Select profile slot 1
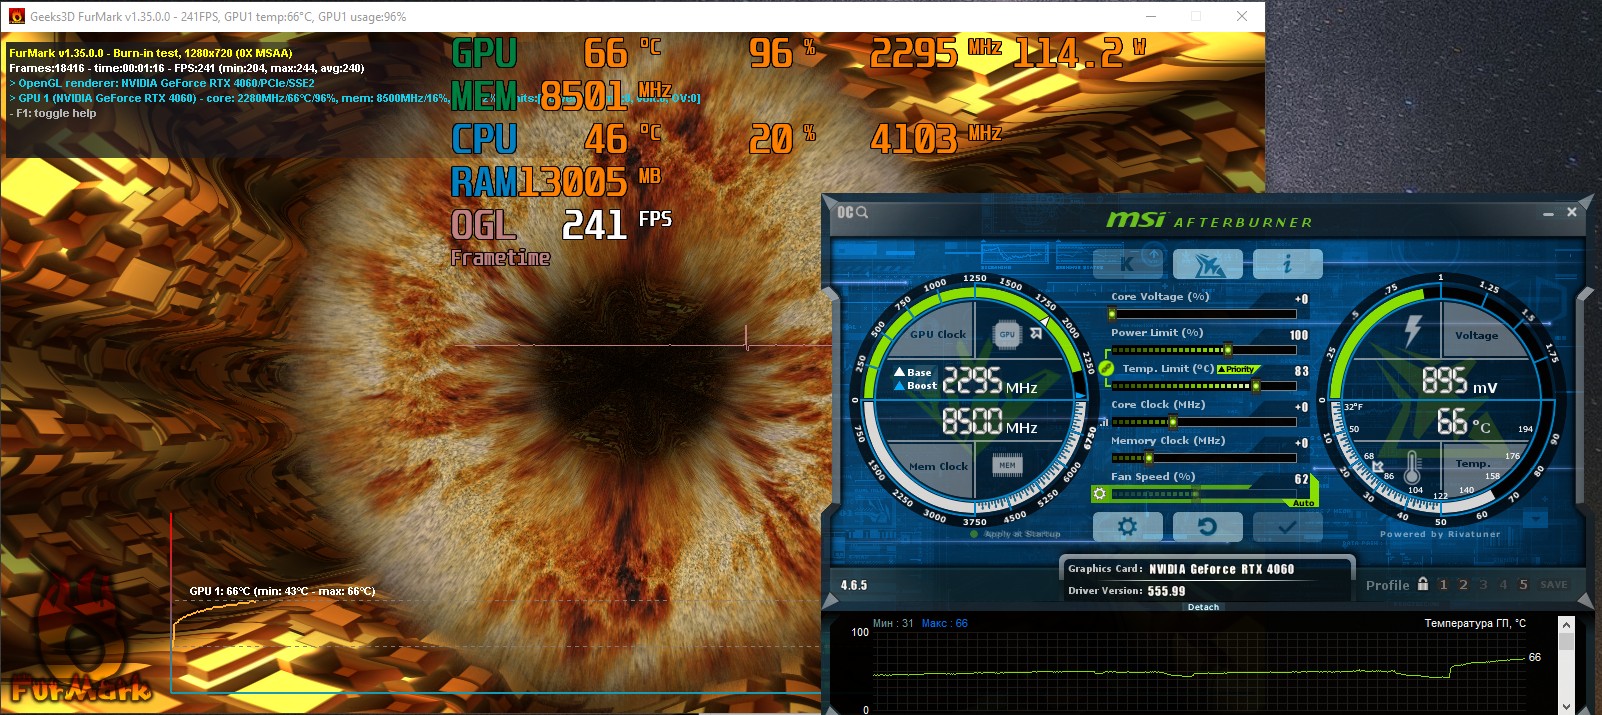 1443,585
